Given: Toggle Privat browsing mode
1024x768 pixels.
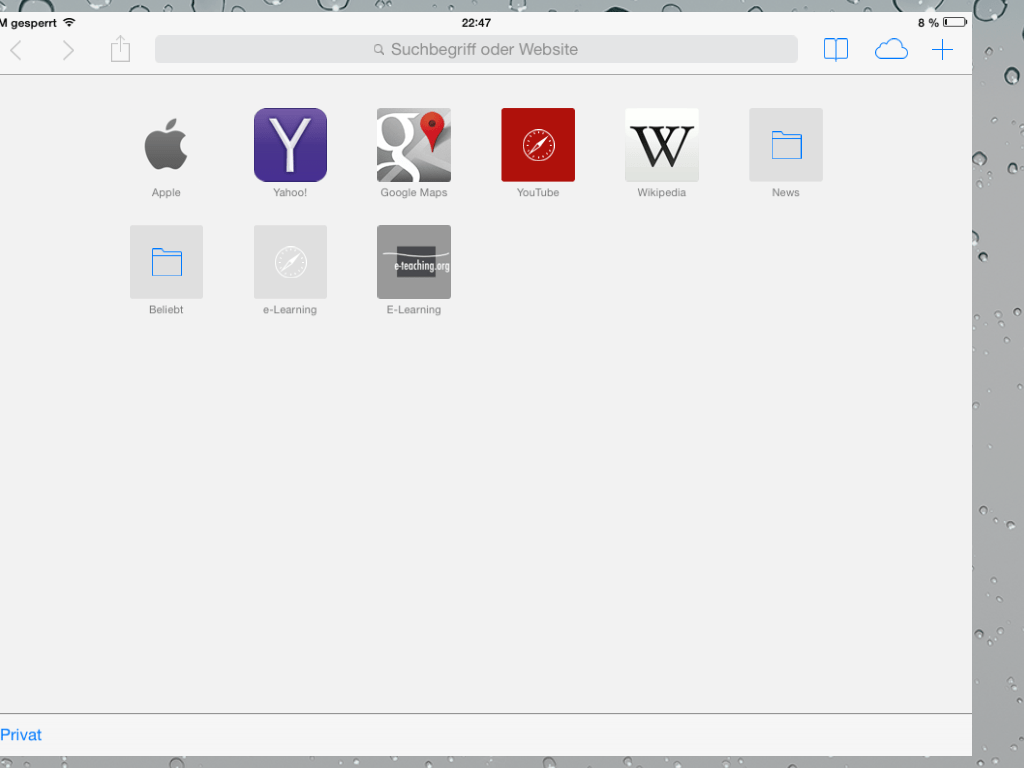Looking at the screenshot, I should pos(21,735).
